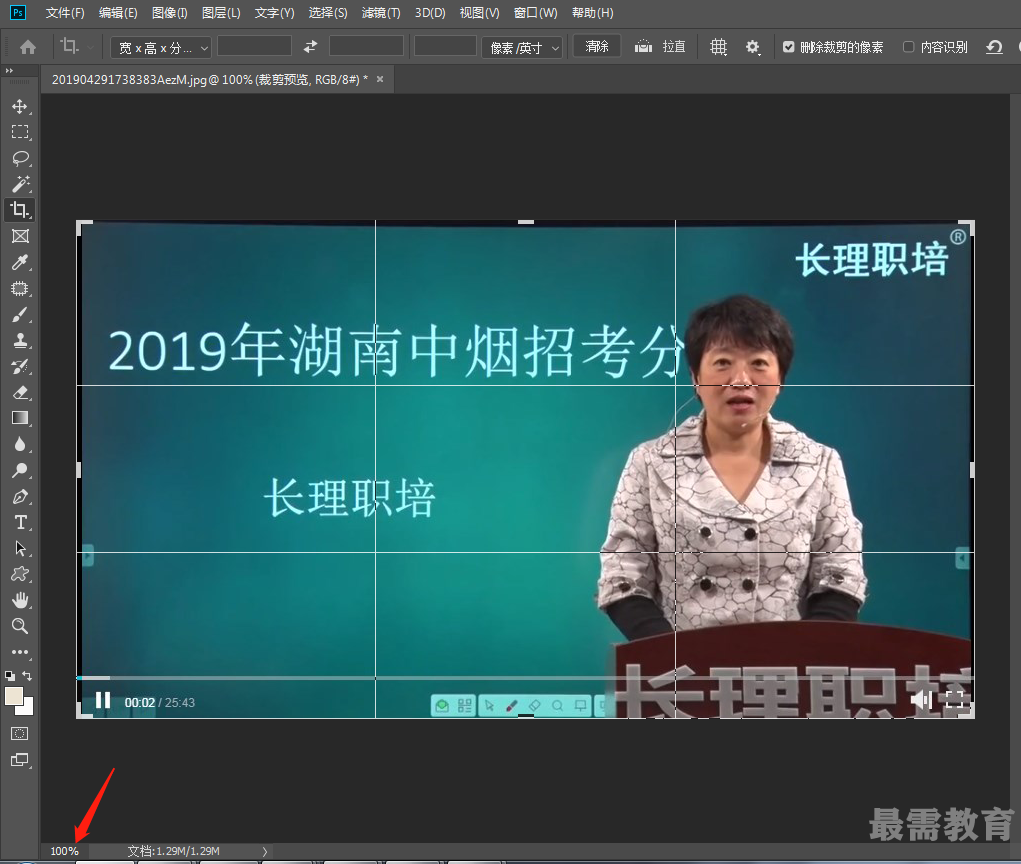
Task: Click the resolution input field
Action: point(445,47)
